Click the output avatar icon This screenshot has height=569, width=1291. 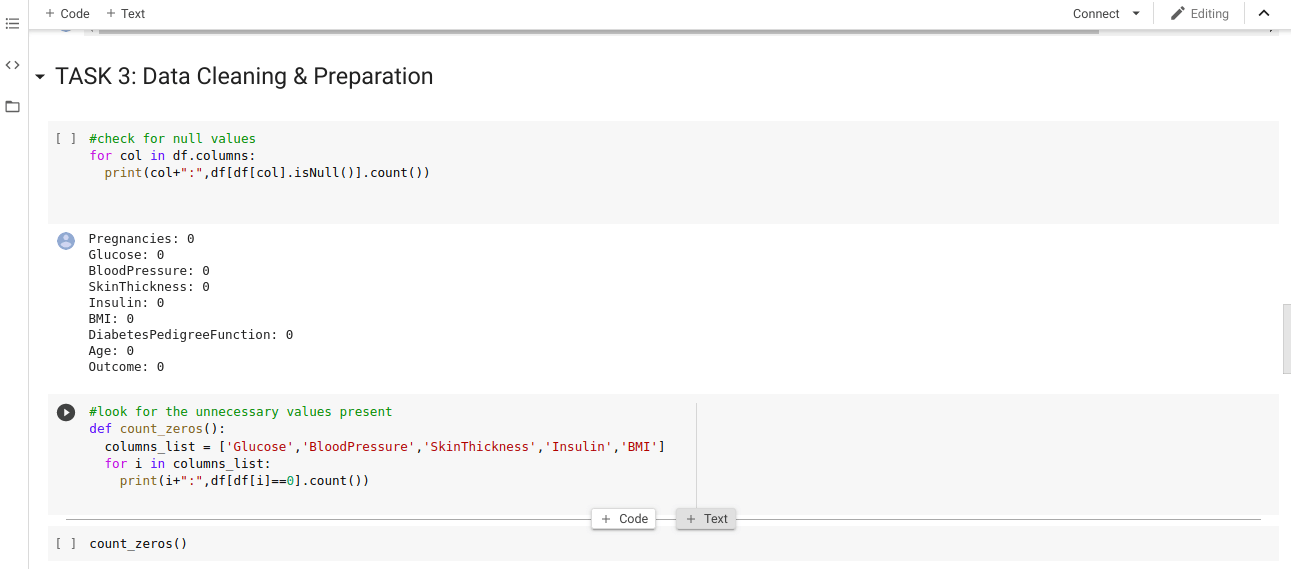pyautogui.click(x=66, y=240)
